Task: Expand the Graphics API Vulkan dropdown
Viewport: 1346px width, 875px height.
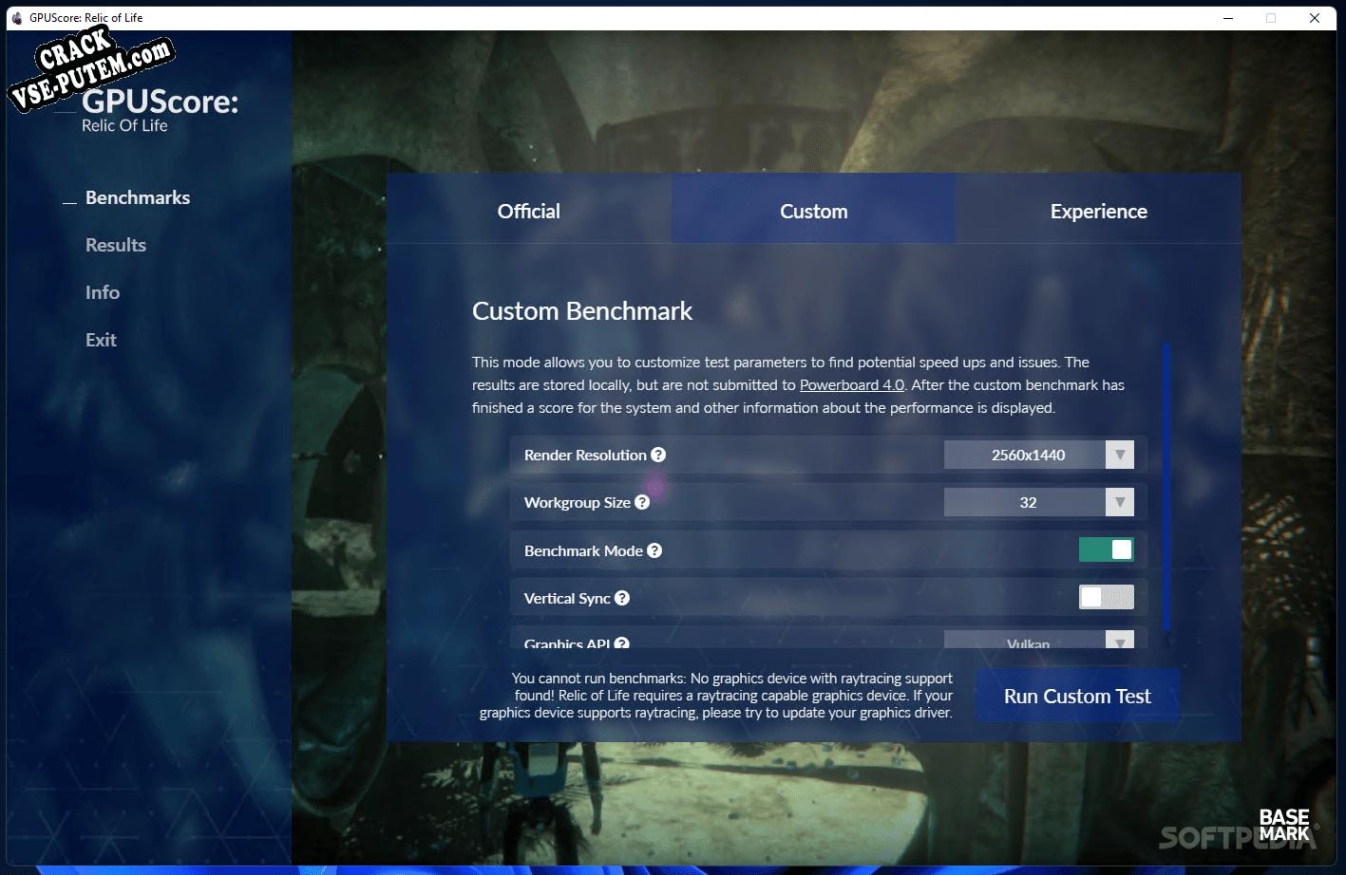Action: coord(1039,640)
